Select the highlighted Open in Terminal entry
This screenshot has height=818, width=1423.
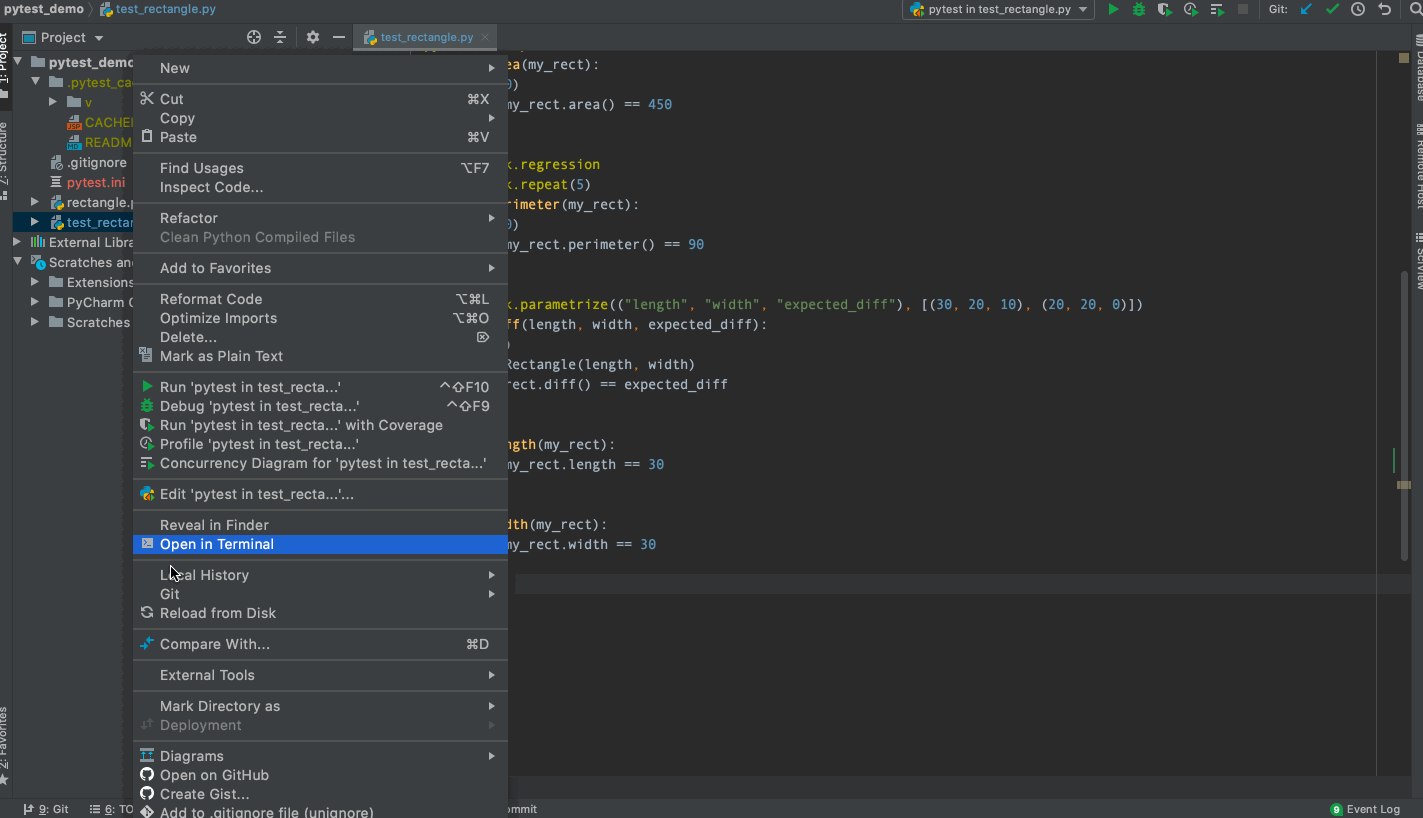click(320, 544)
